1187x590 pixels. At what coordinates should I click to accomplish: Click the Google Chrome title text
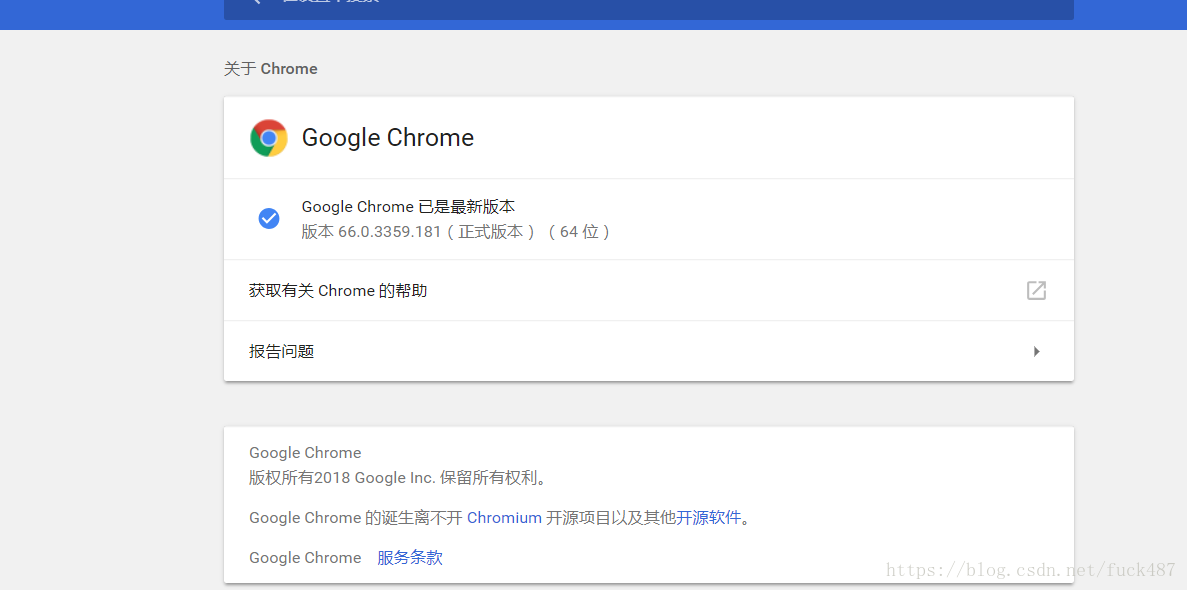pyautogui.click(x=388, y=138)
